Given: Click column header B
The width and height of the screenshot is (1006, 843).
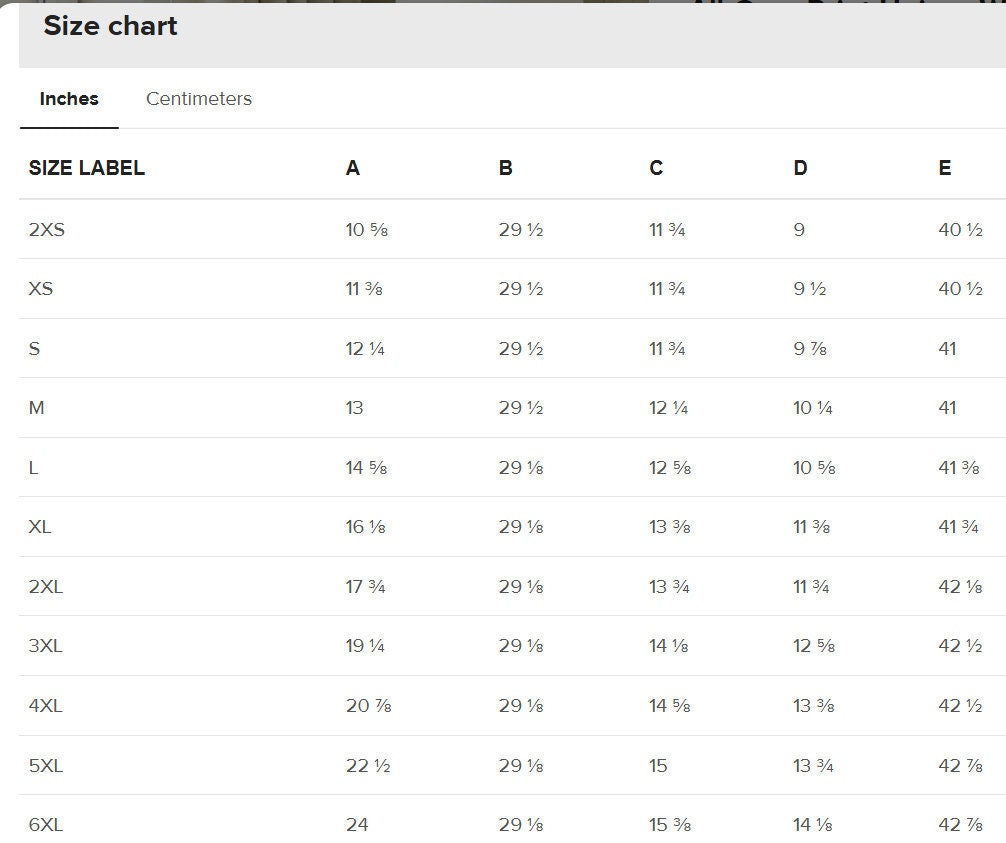Looking at the screenshot, I should (x=505, y=168).
